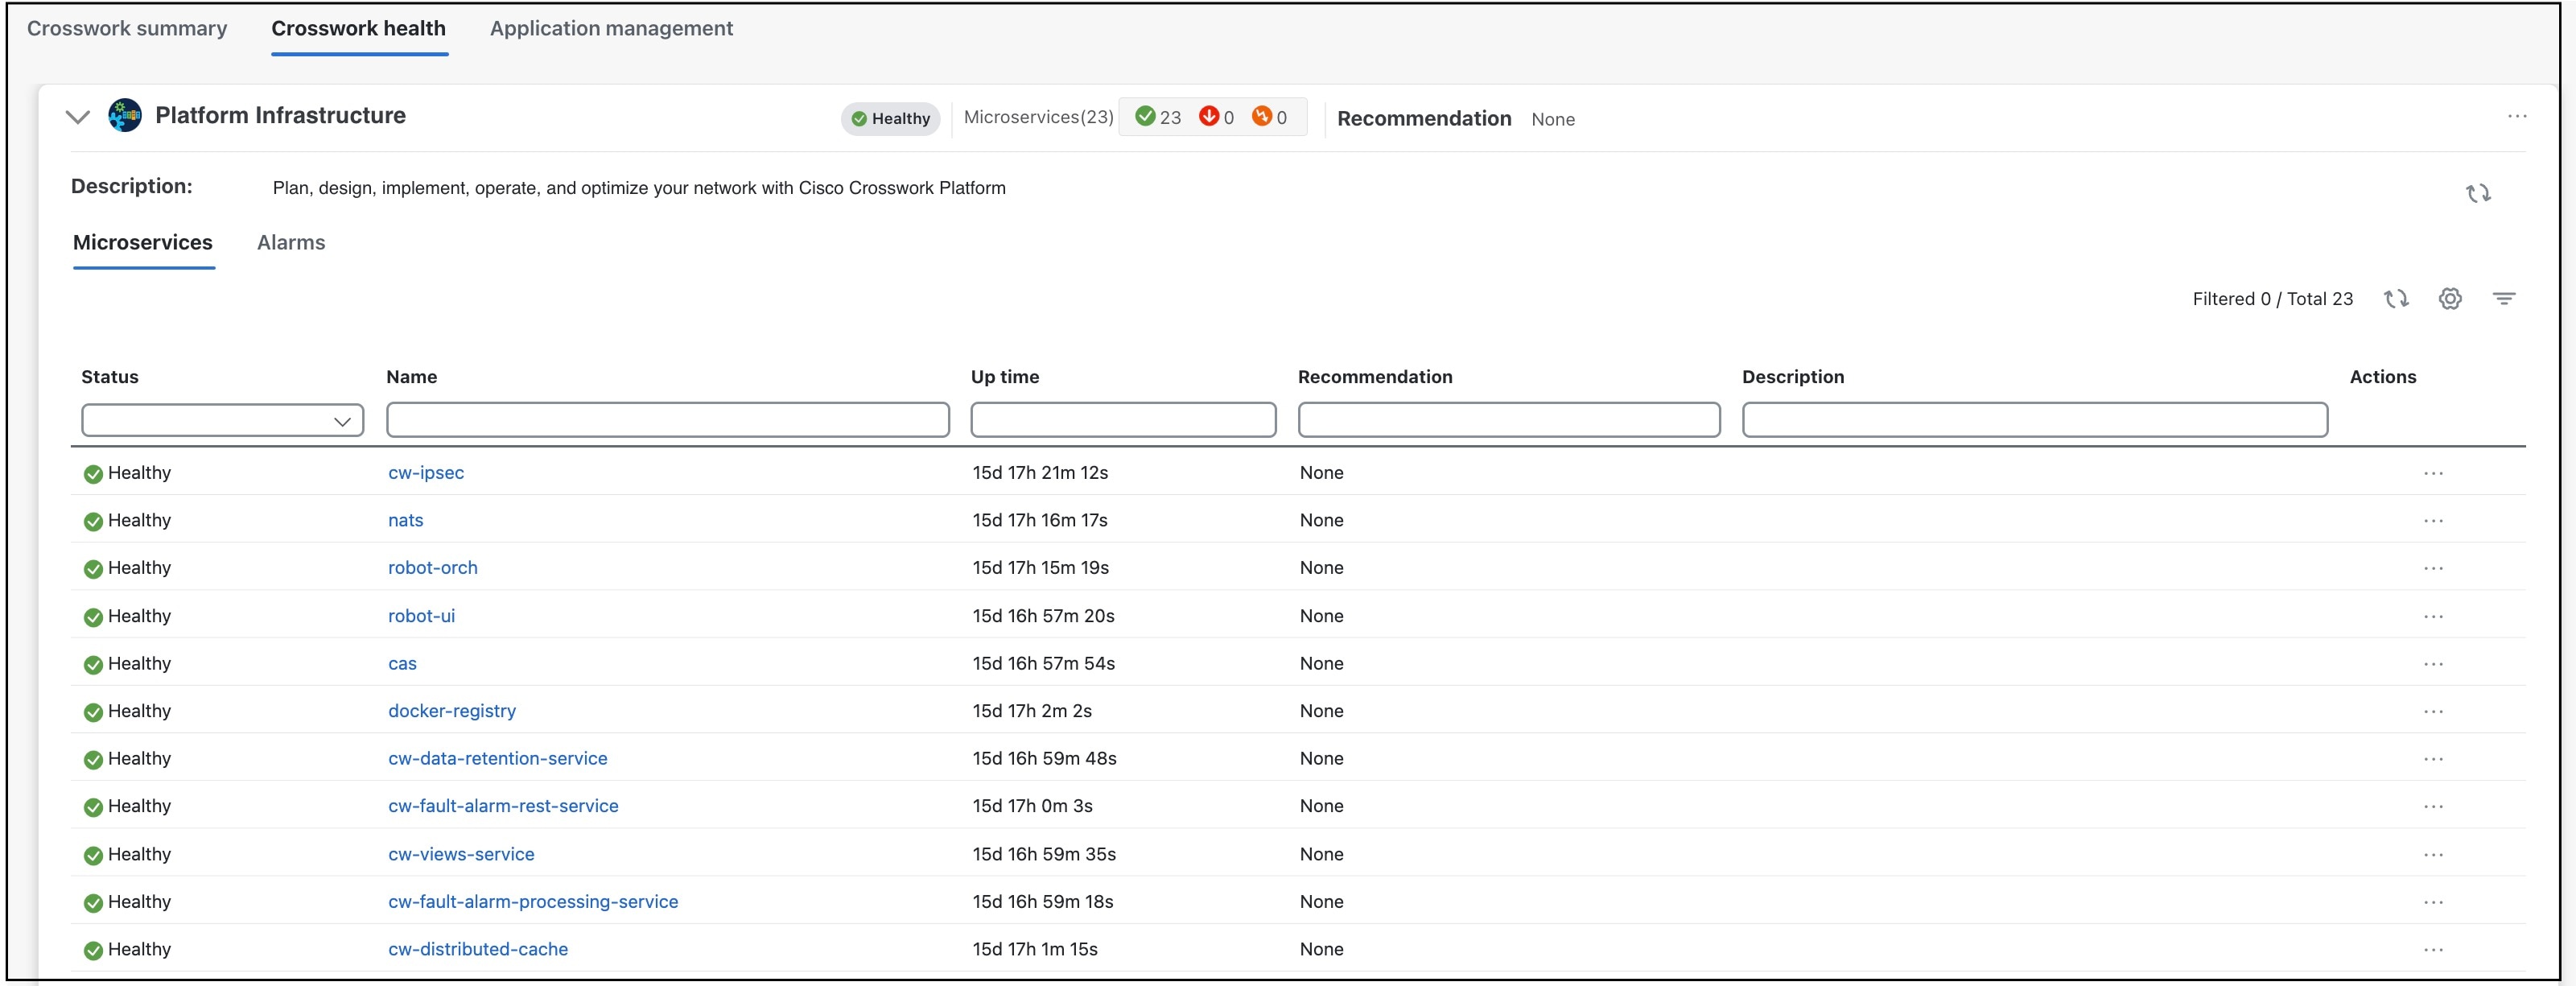Click the Recommendation column header
The height and width of the screenshot is (986, 2576).
point(1375,377)
